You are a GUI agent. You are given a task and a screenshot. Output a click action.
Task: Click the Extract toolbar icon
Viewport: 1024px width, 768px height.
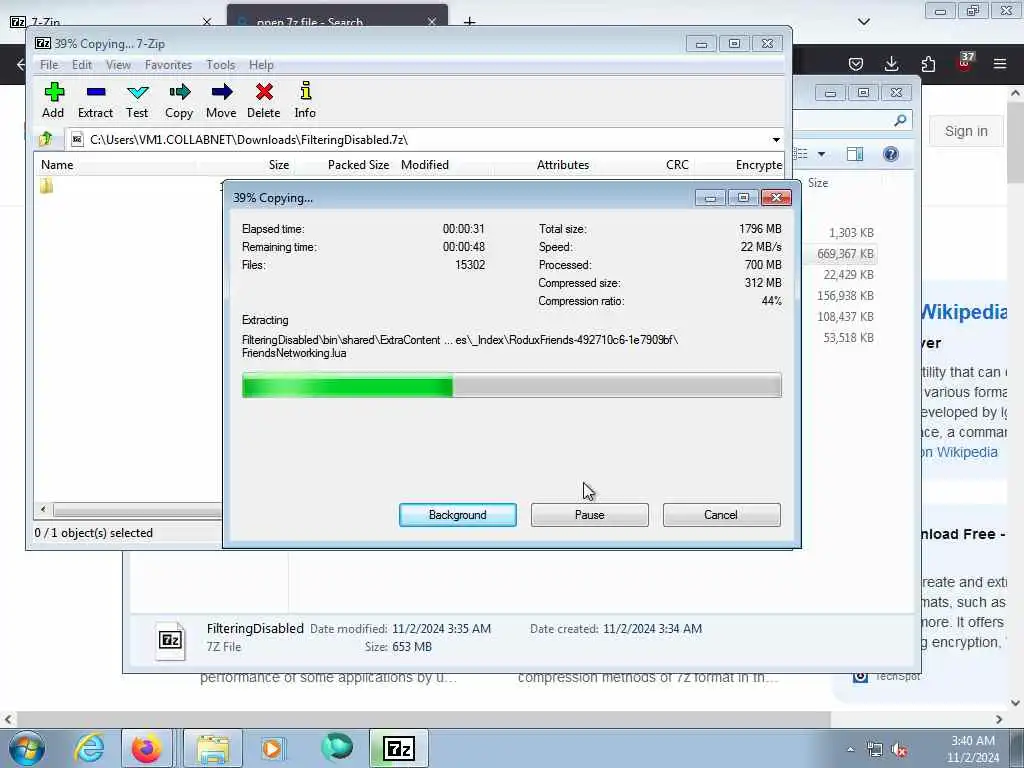click(x=95, y=100)
